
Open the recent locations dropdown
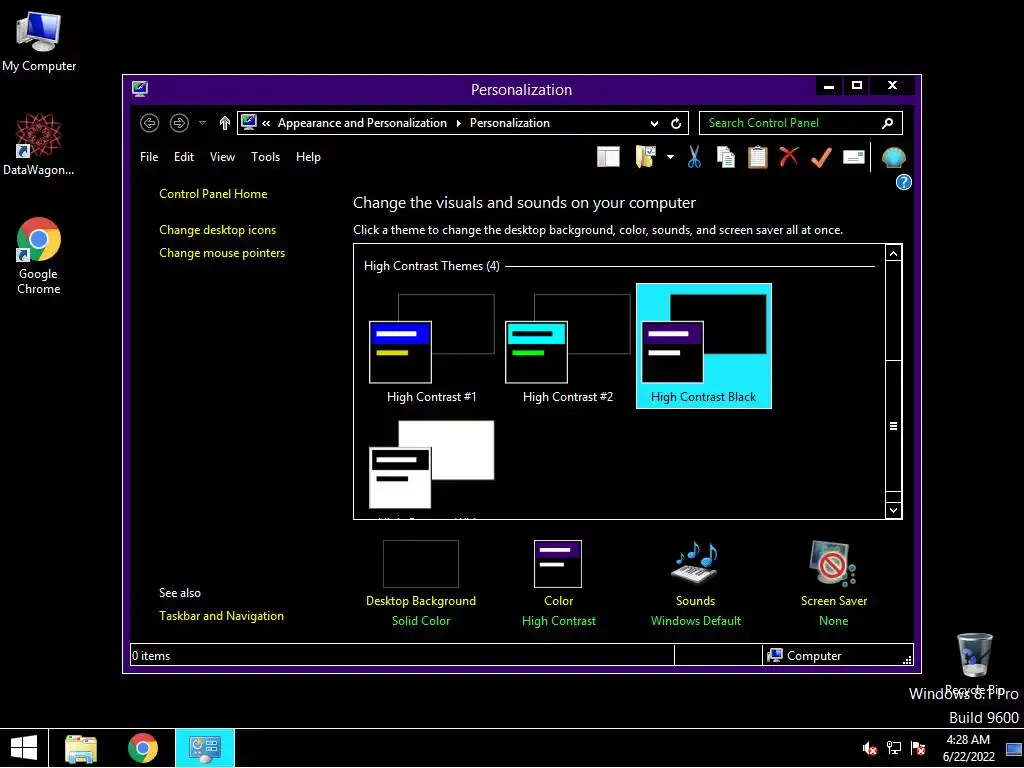(202, 123)
